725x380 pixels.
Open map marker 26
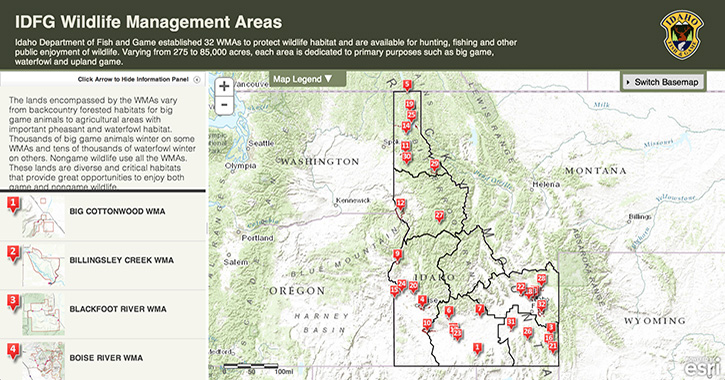pyautogui.click(x=528, y=332)
